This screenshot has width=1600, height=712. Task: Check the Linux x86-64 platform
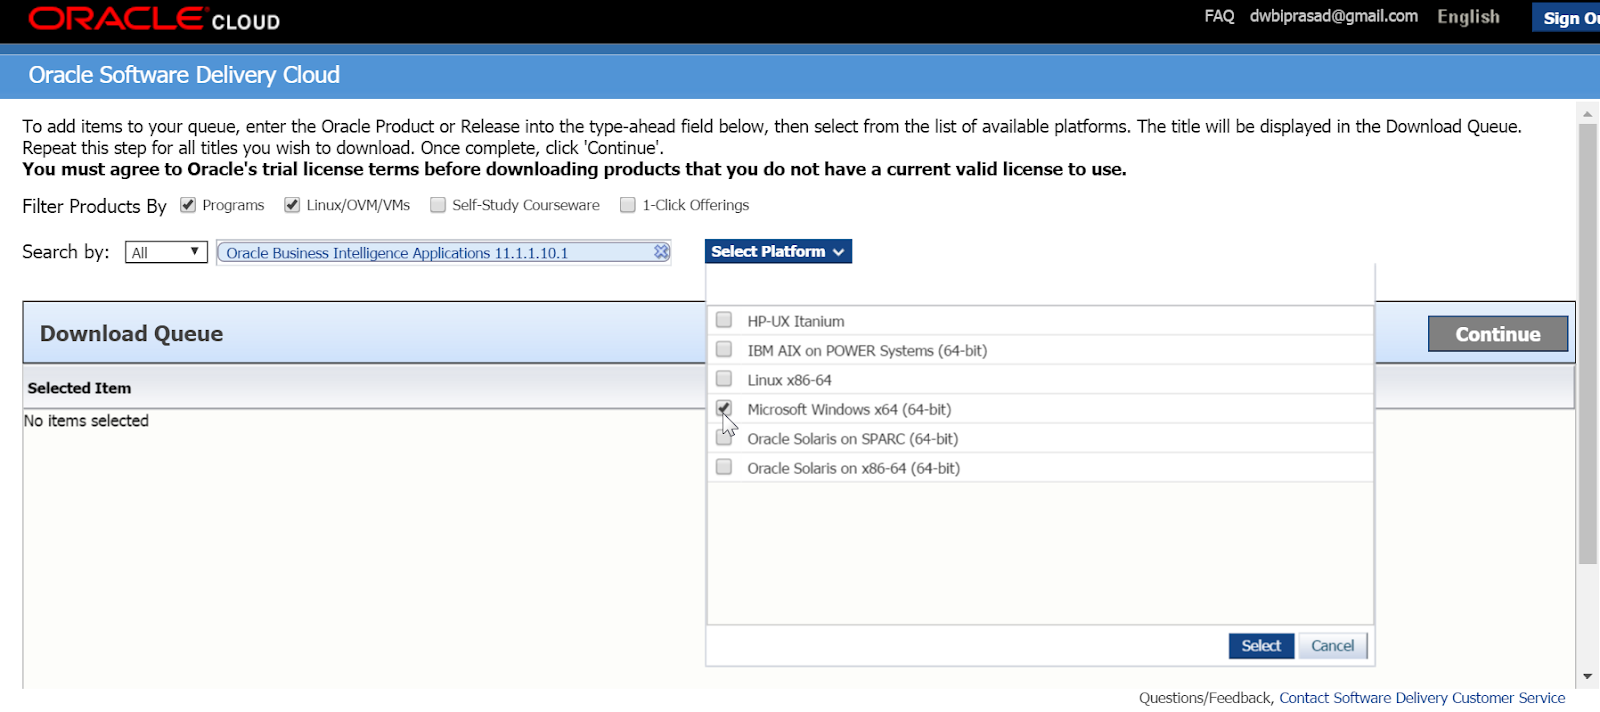pos(724,379)
